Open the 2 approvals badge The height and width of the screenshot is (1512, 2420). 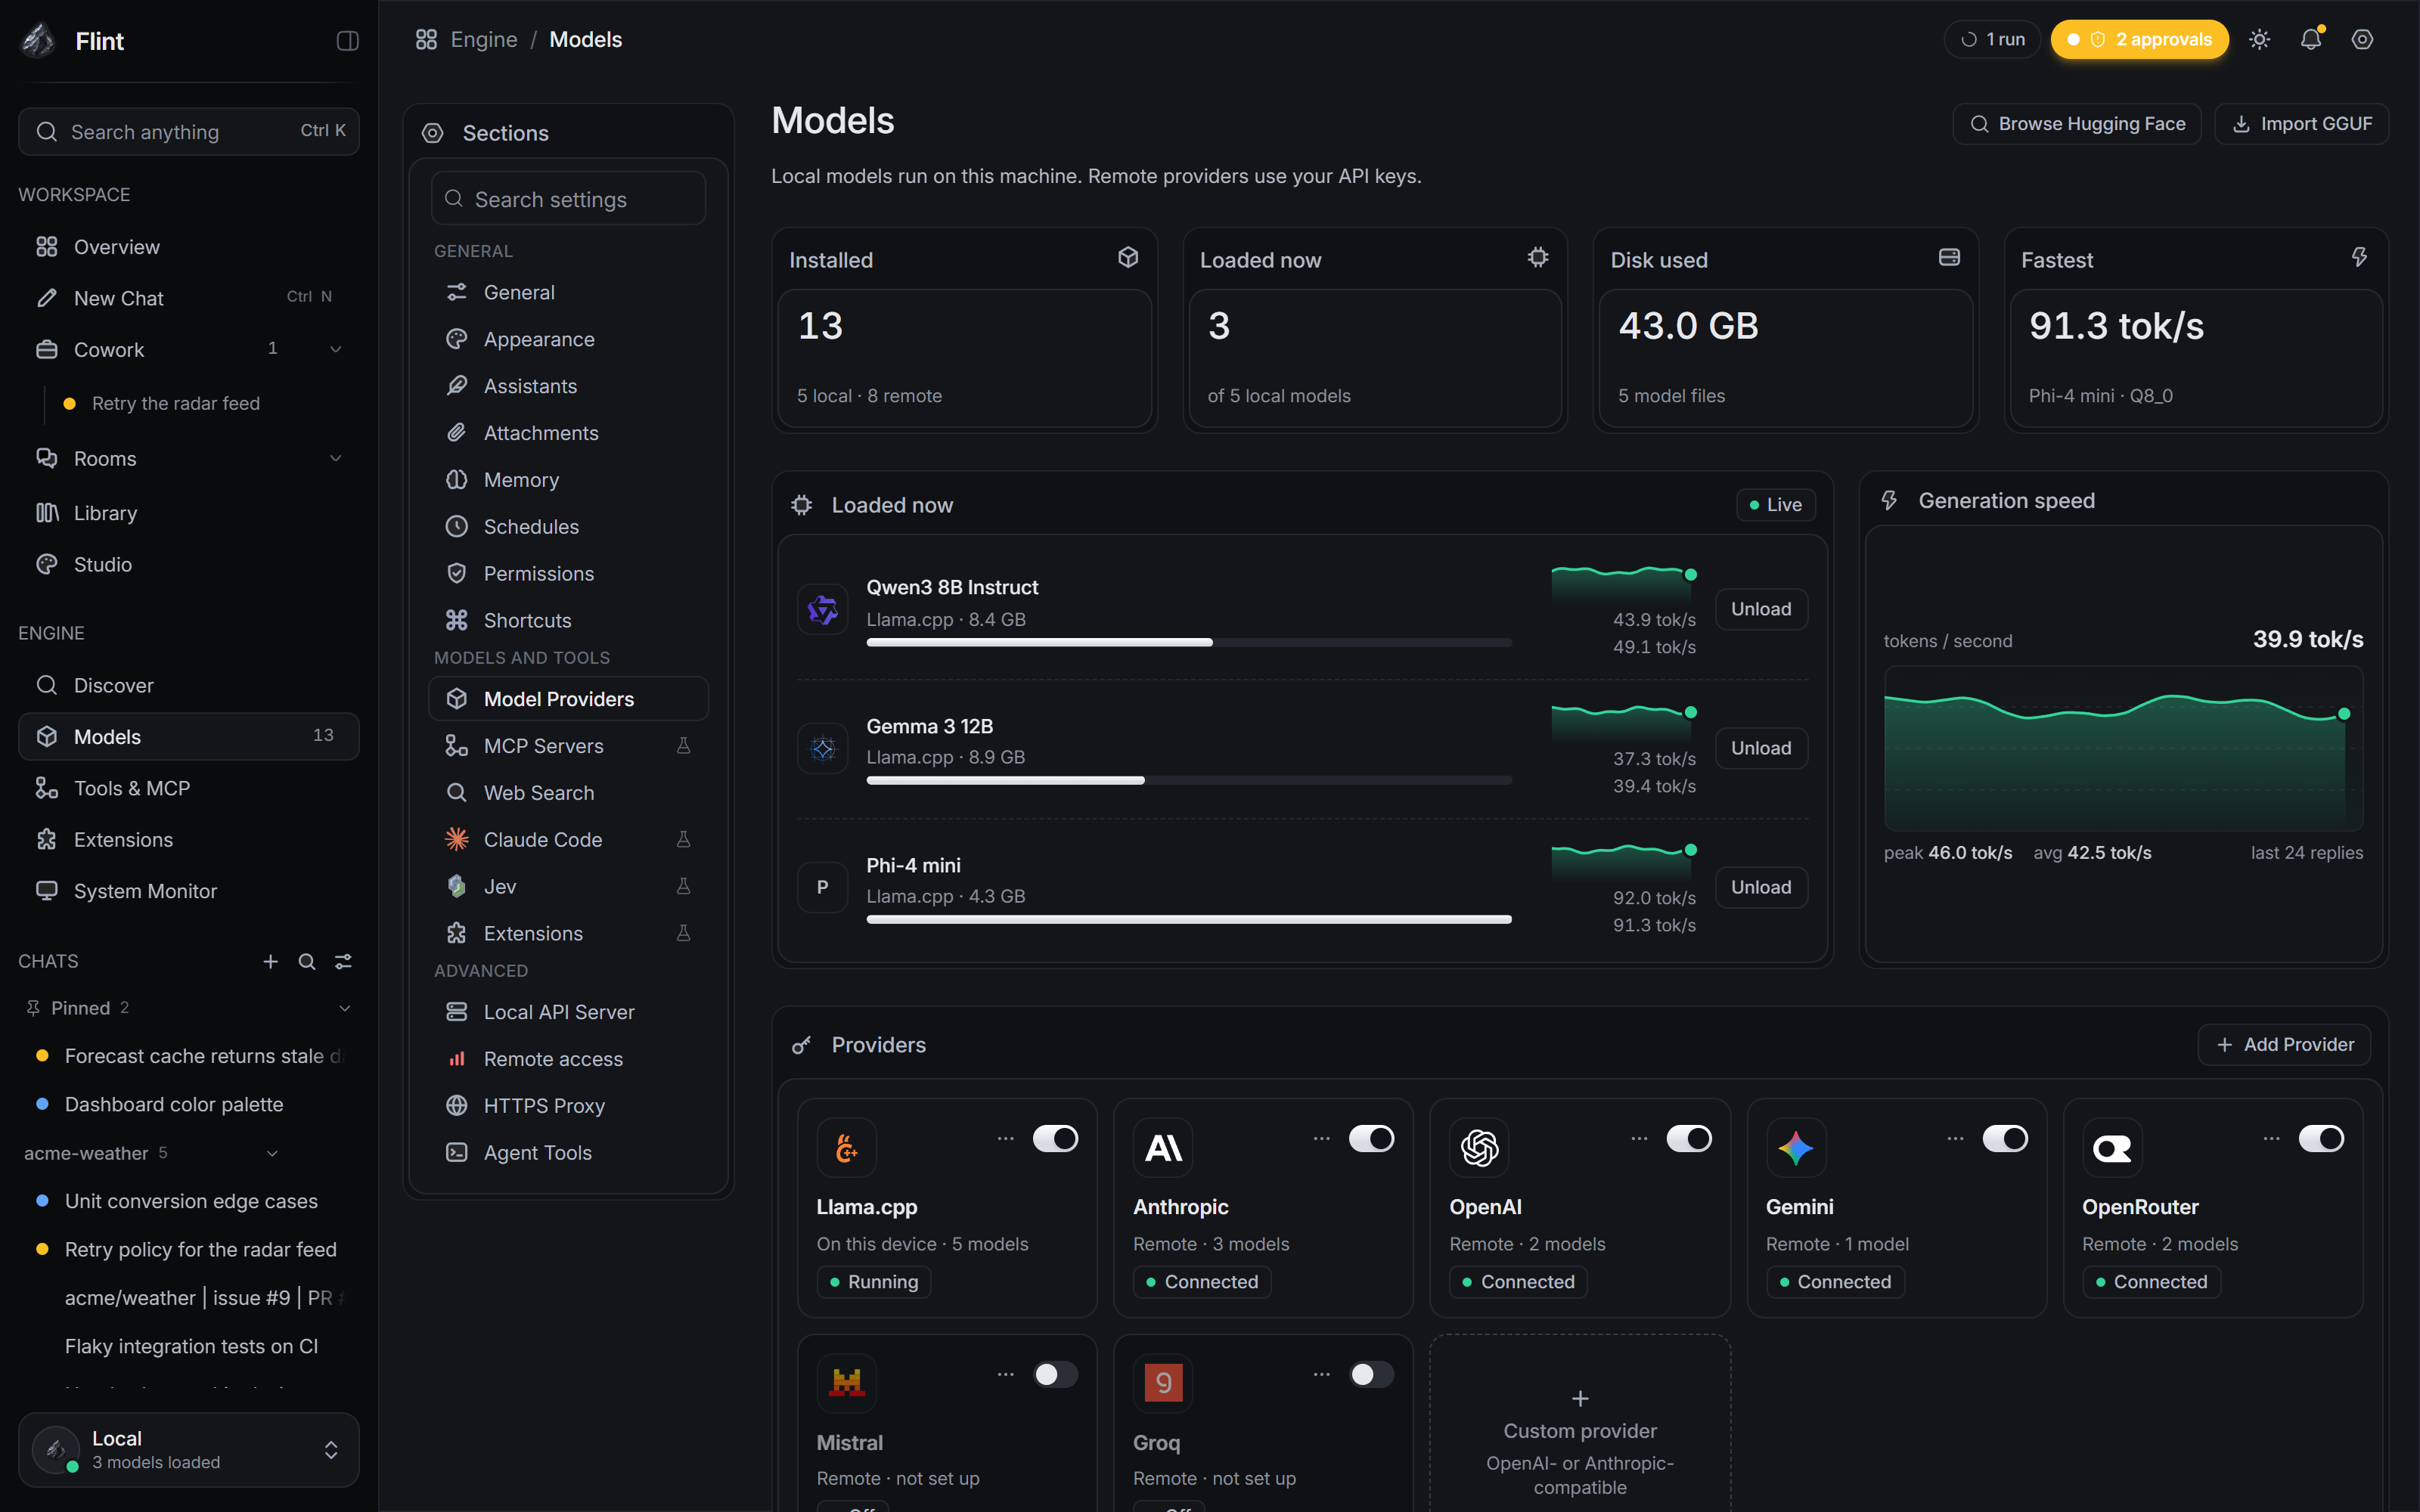(2140, 40)
